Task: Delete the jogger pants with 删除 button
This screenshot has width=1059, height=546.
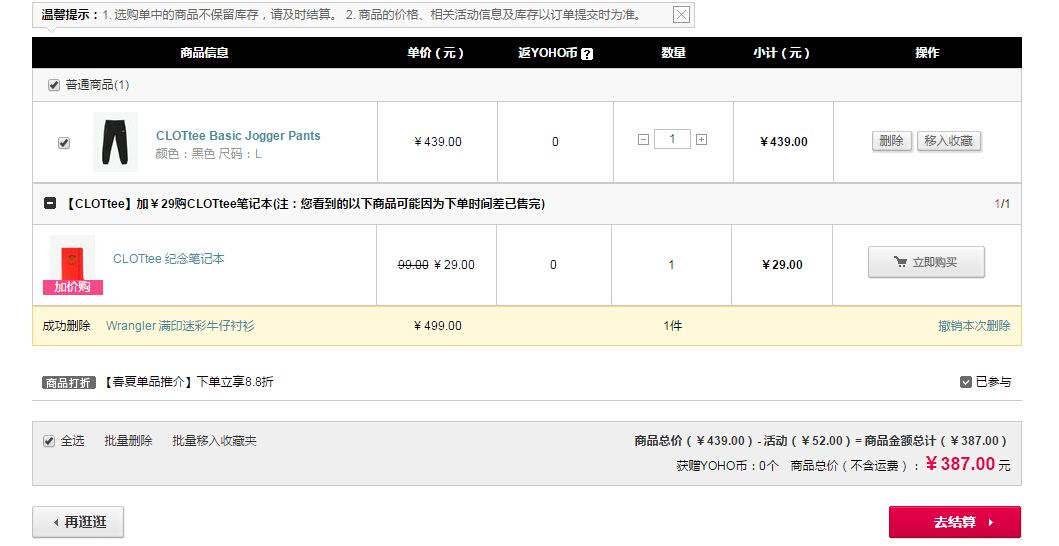Action: [892, 141]
